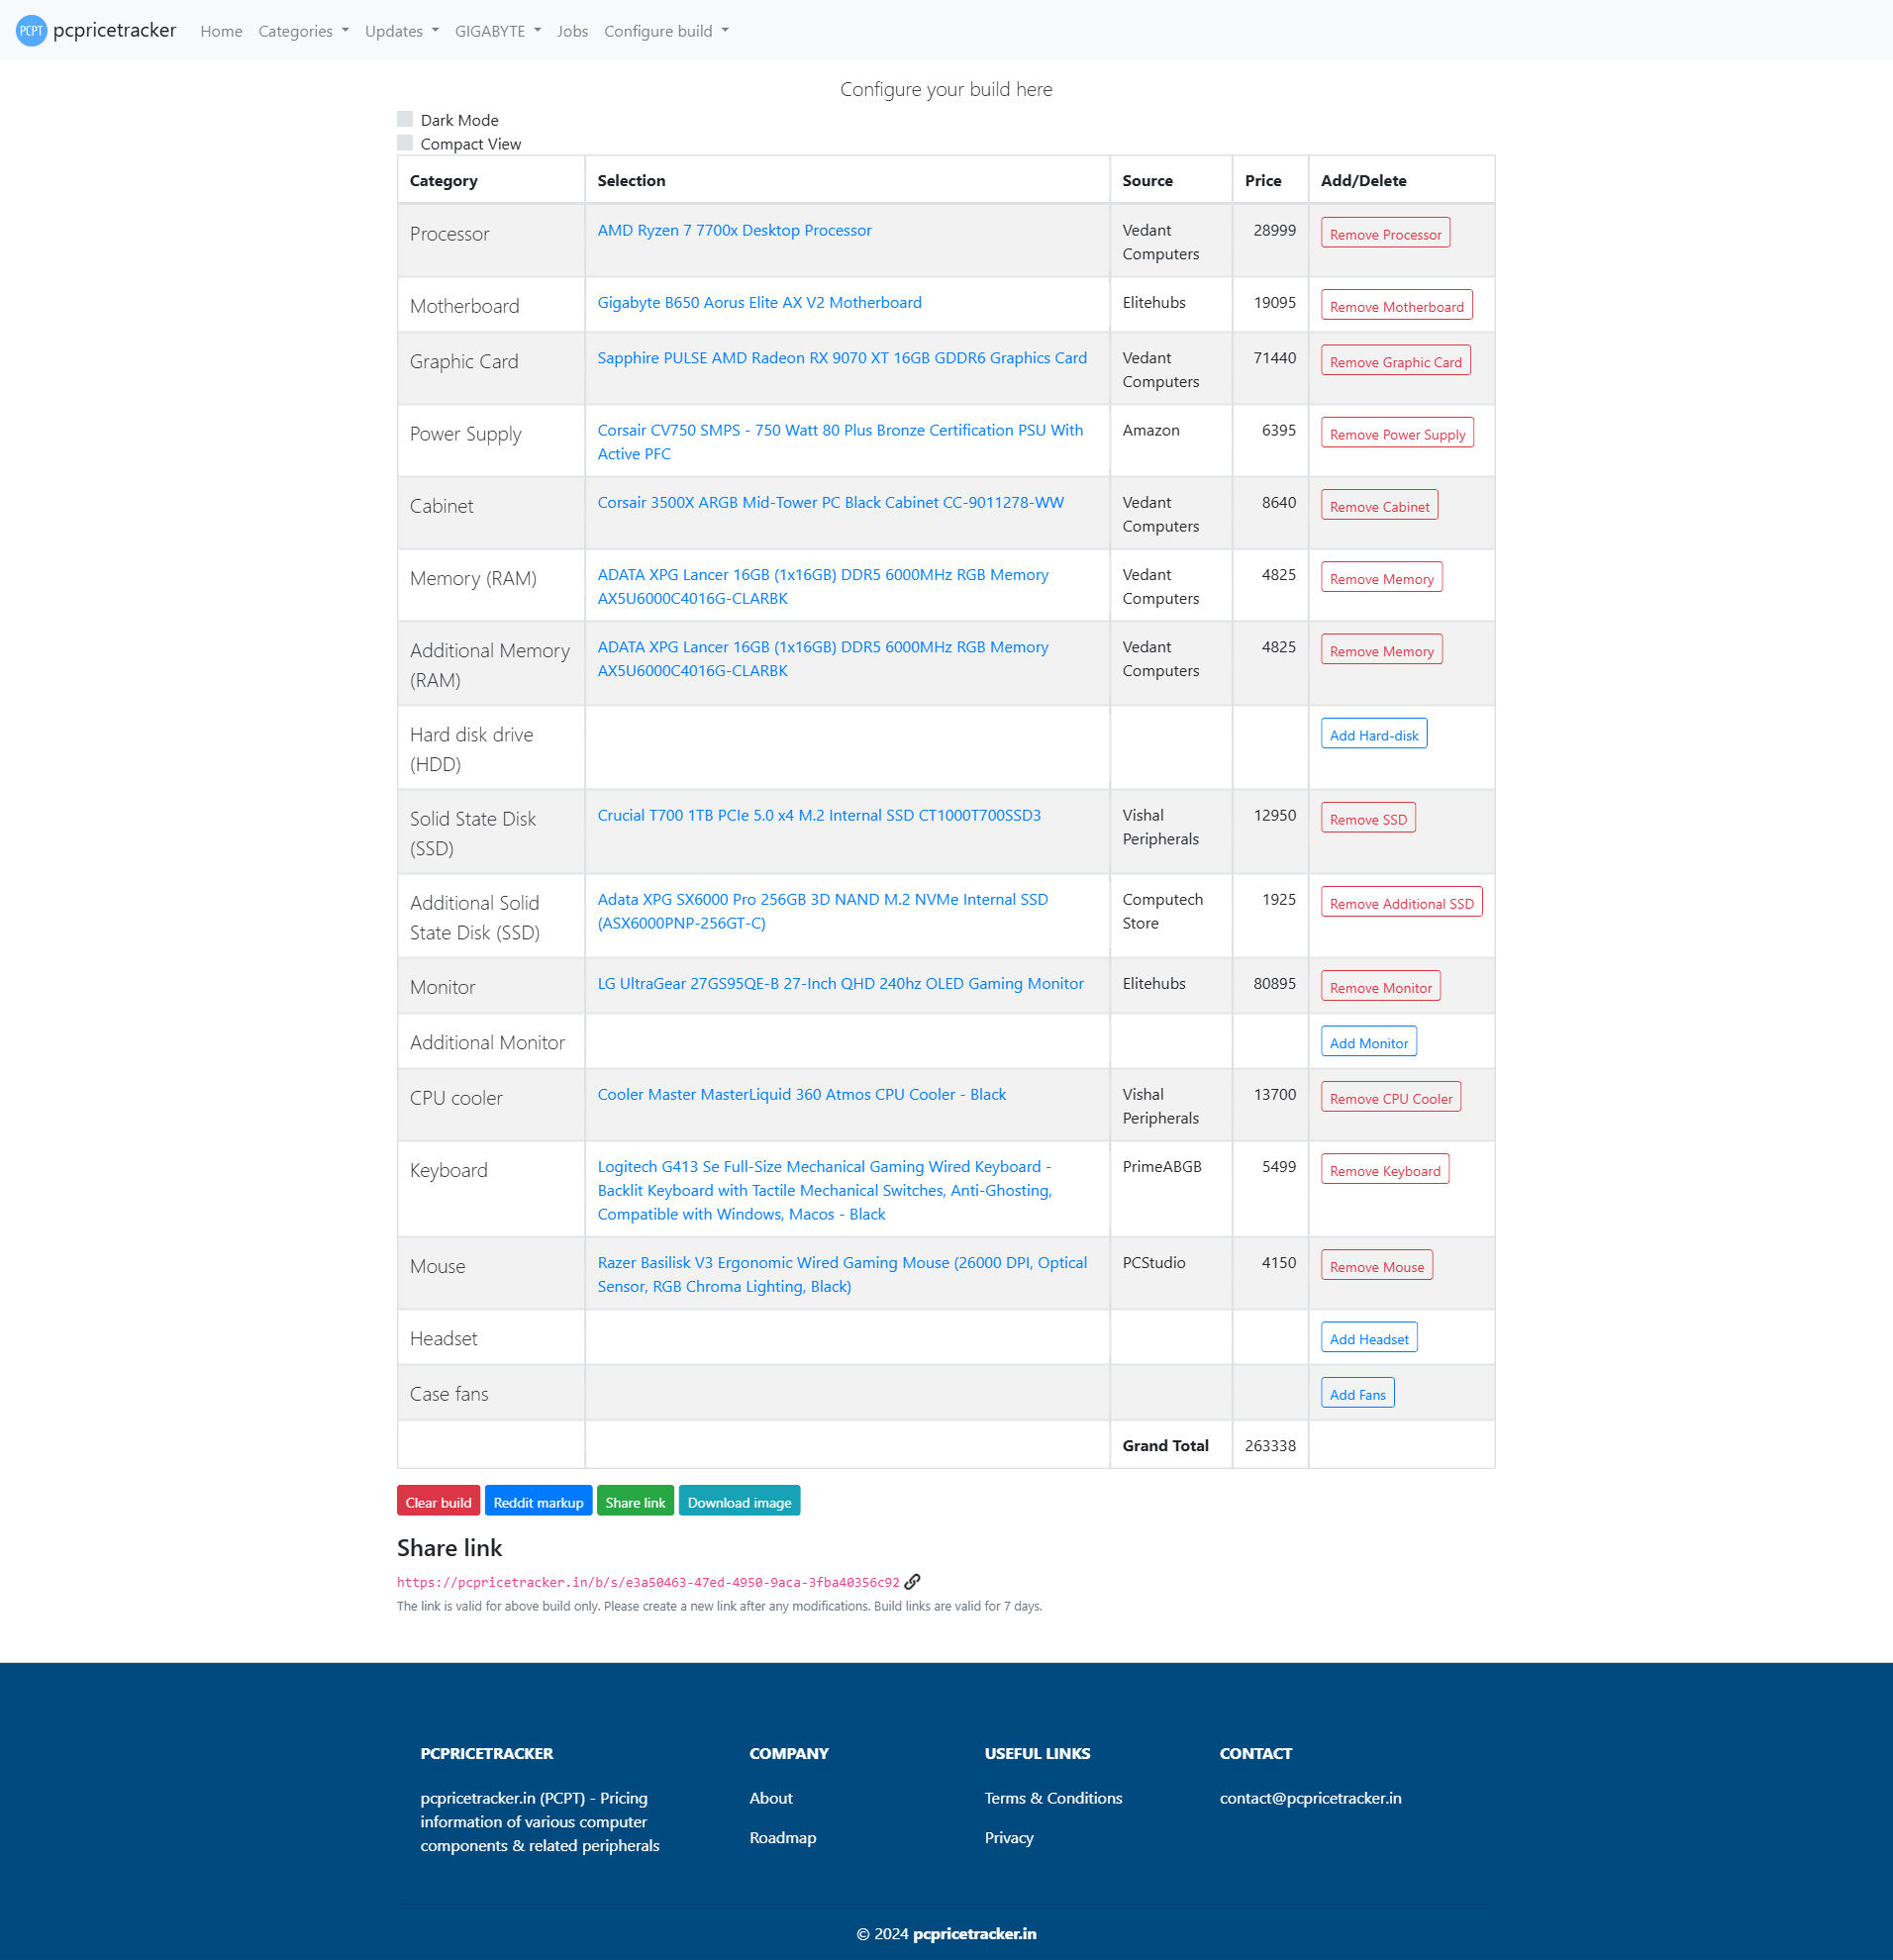Remove the CPU Cooler

1390,1098
